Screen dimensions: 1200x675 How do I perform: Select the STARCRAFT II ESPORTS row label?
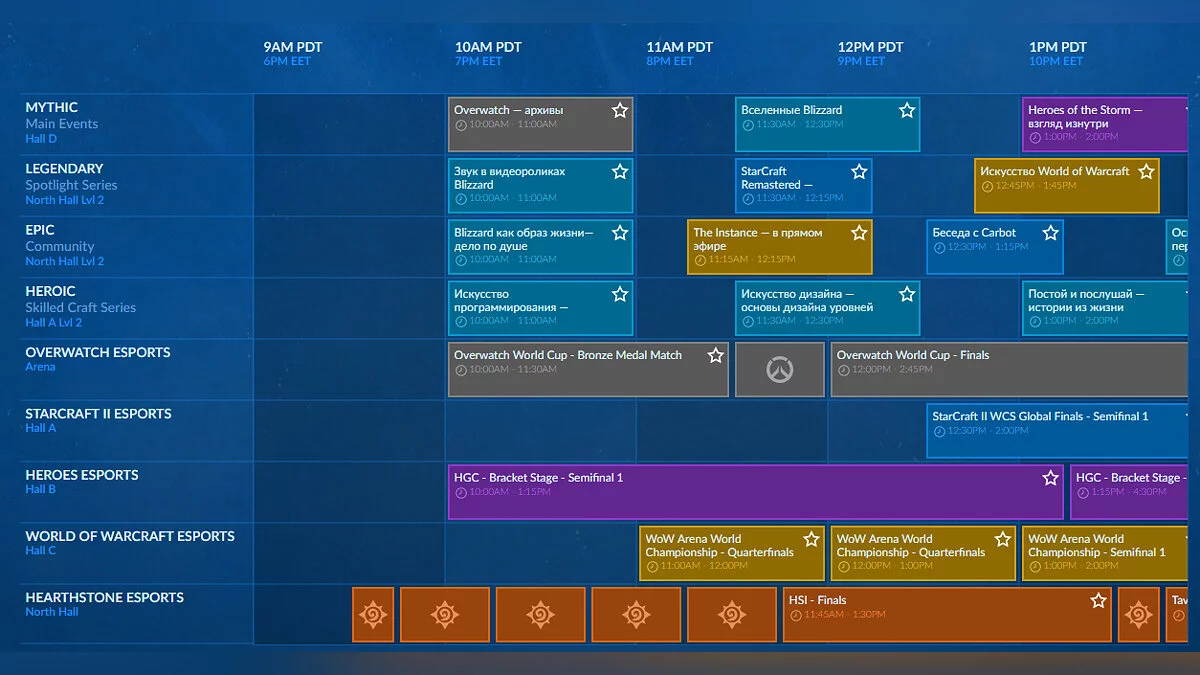click(x=98, y=414)
